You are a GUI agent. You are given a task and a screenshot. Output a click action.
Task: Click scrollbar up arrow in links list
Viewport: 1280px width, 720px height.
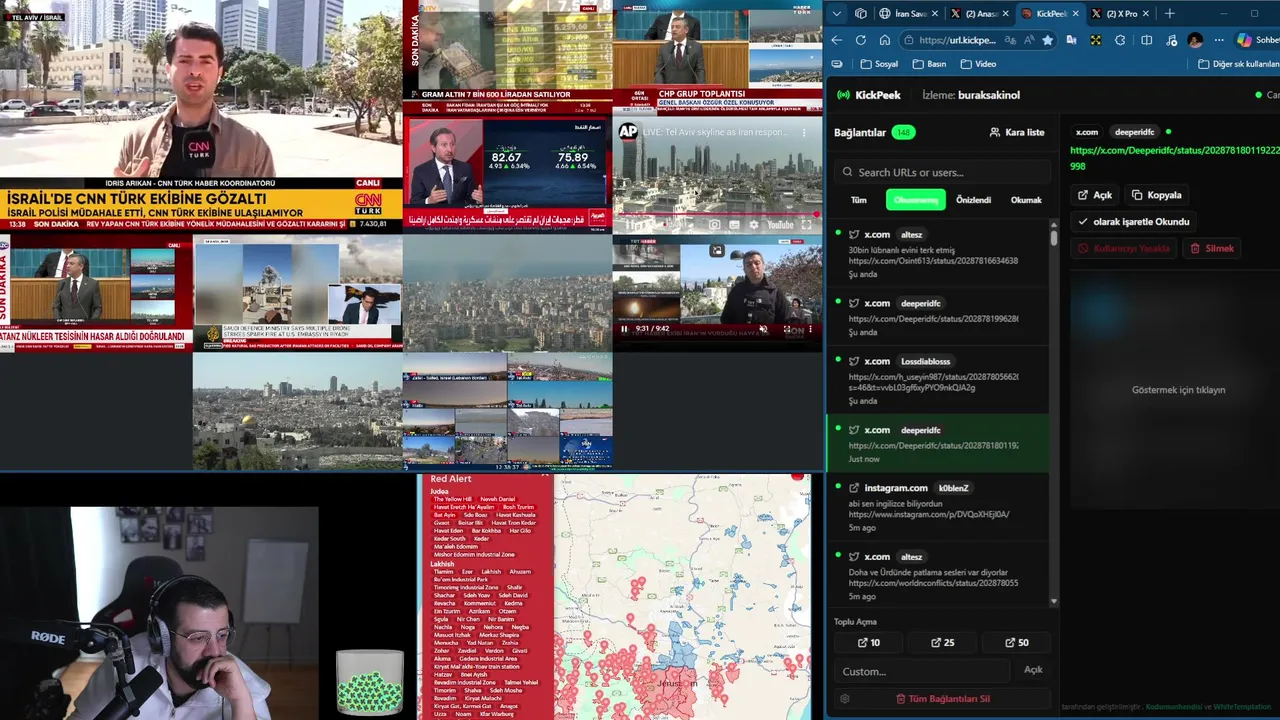(1053, 224)
